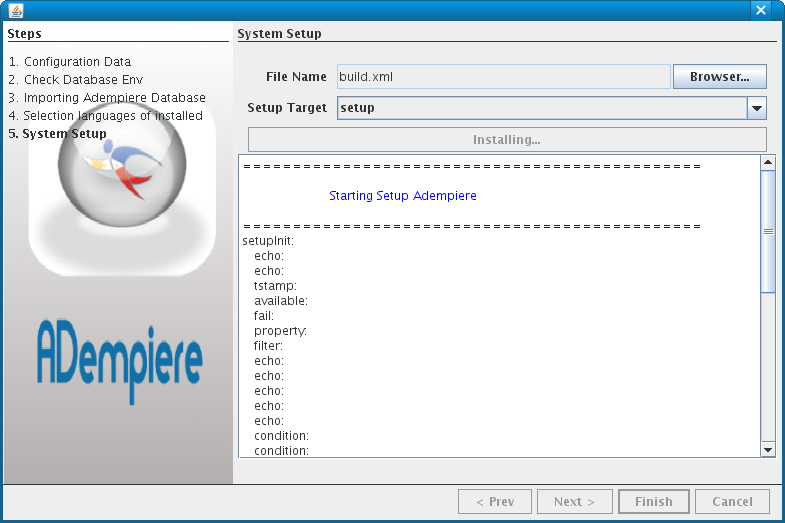Select step 5. System Setup

pos(58,134)
